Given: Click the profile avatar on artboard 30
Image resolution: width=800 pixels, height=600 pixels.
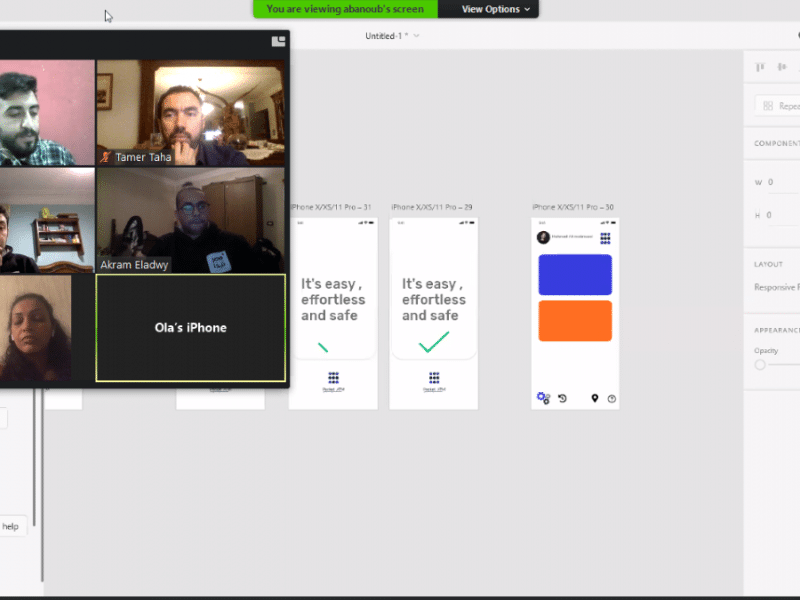Looking at the screenshot, I should (x=543, y=237).
